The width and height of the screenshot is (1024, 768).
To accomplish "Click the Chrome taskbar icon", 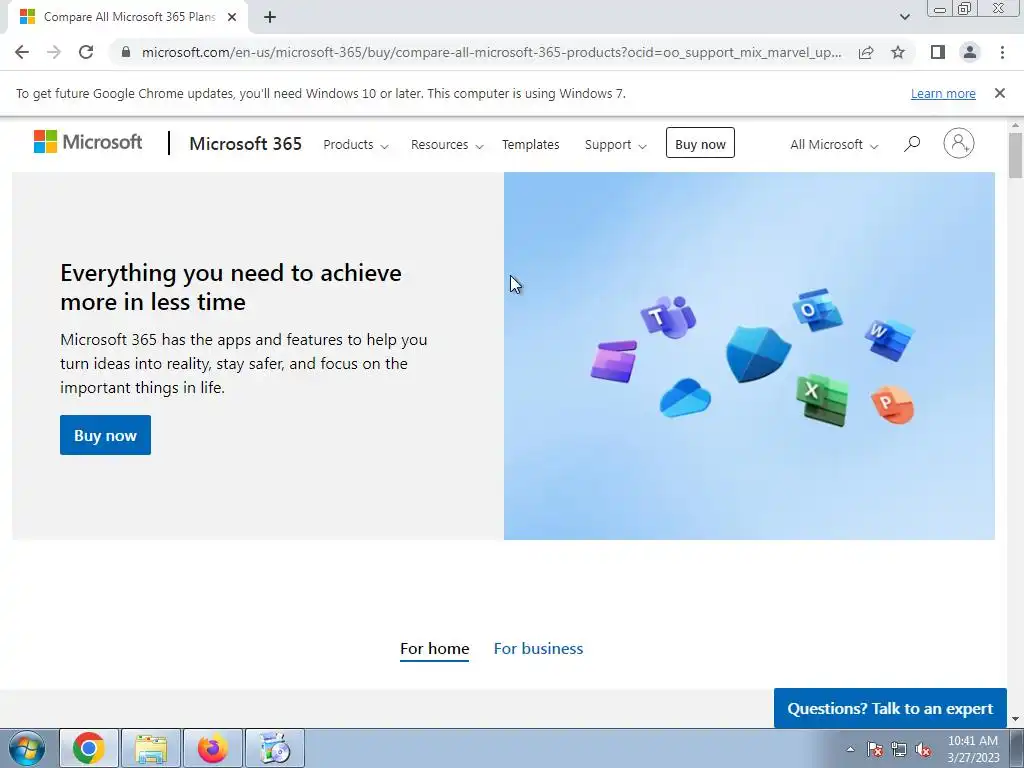I will [x=89, y=748].
